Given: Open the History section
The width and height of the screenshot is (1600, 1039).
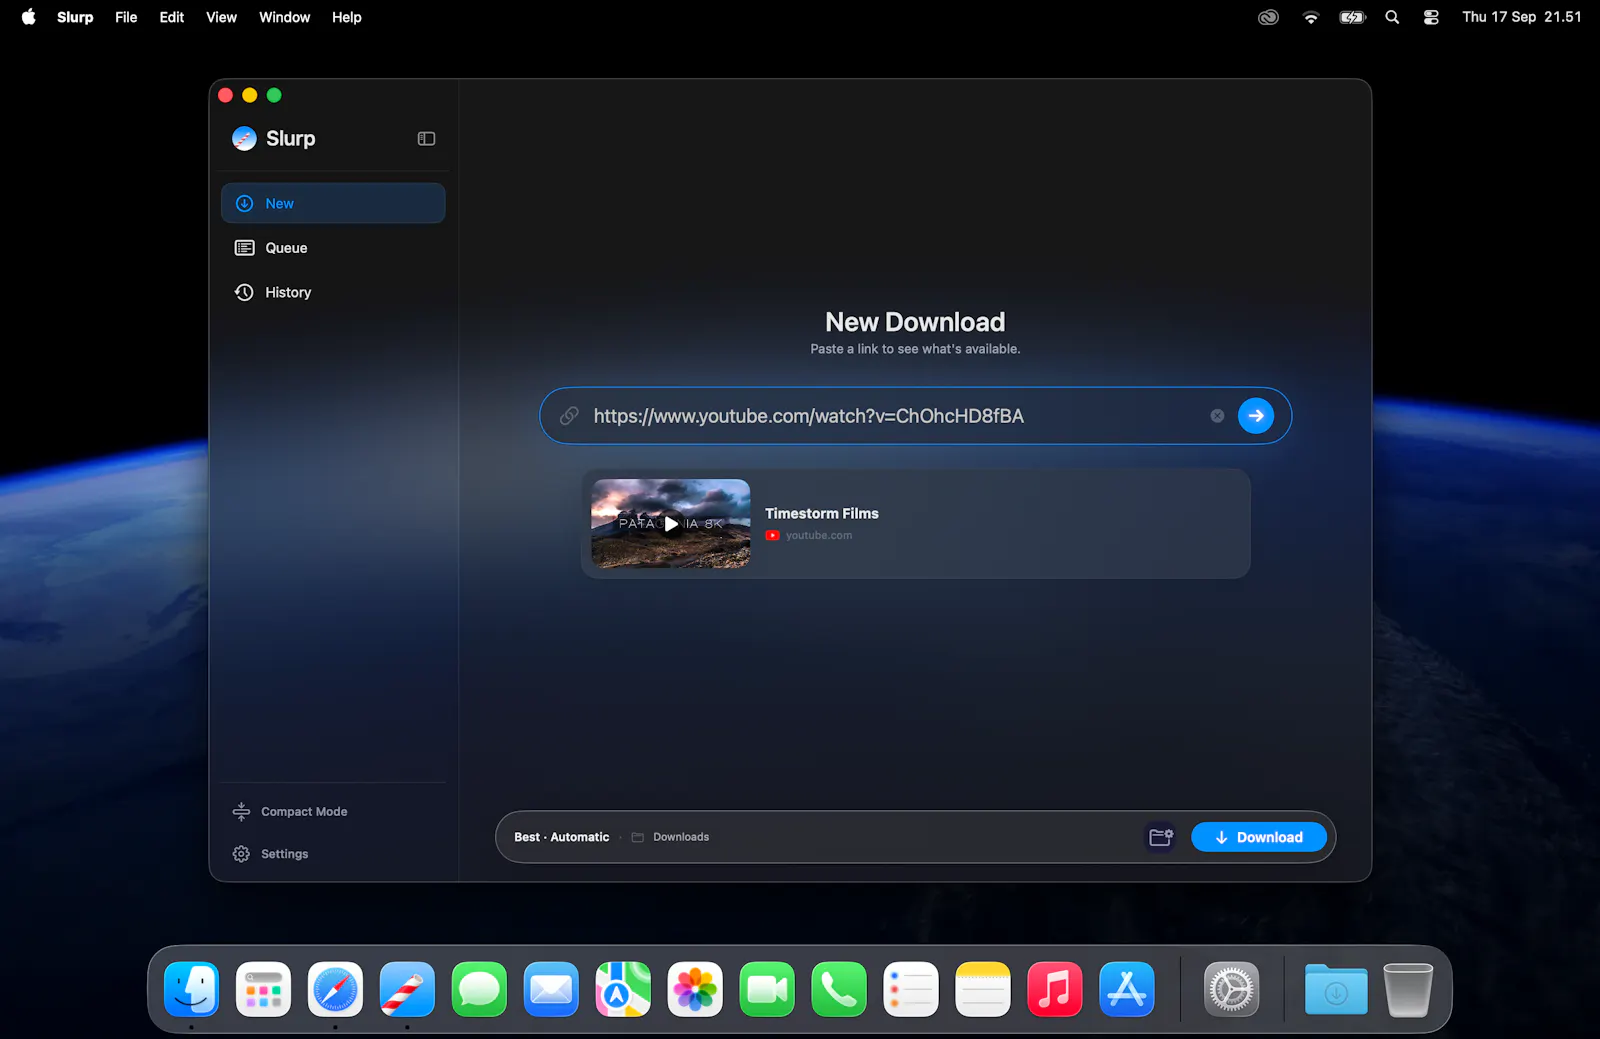Looking at the screenshot, I should click(333, 292).
